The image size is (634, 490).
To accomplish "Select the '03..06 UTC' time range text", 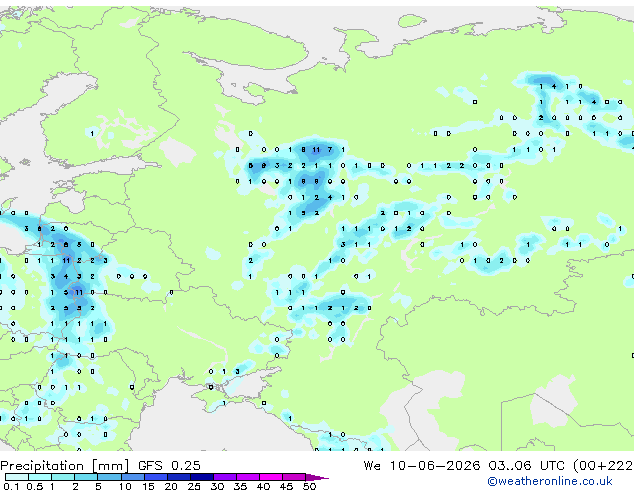I will point(526,465).
